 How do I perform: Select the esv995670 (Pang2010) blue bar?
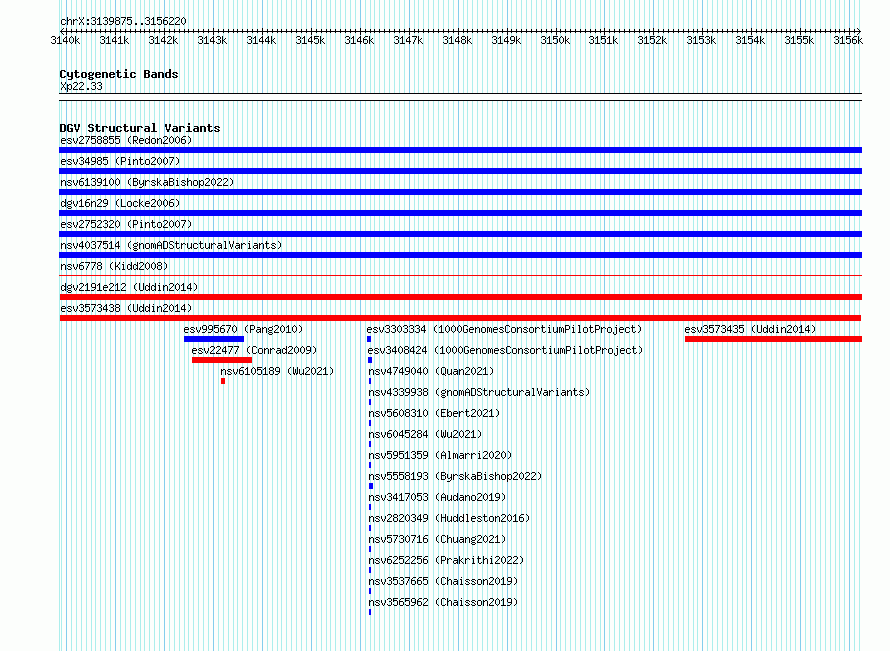(214, 339)
